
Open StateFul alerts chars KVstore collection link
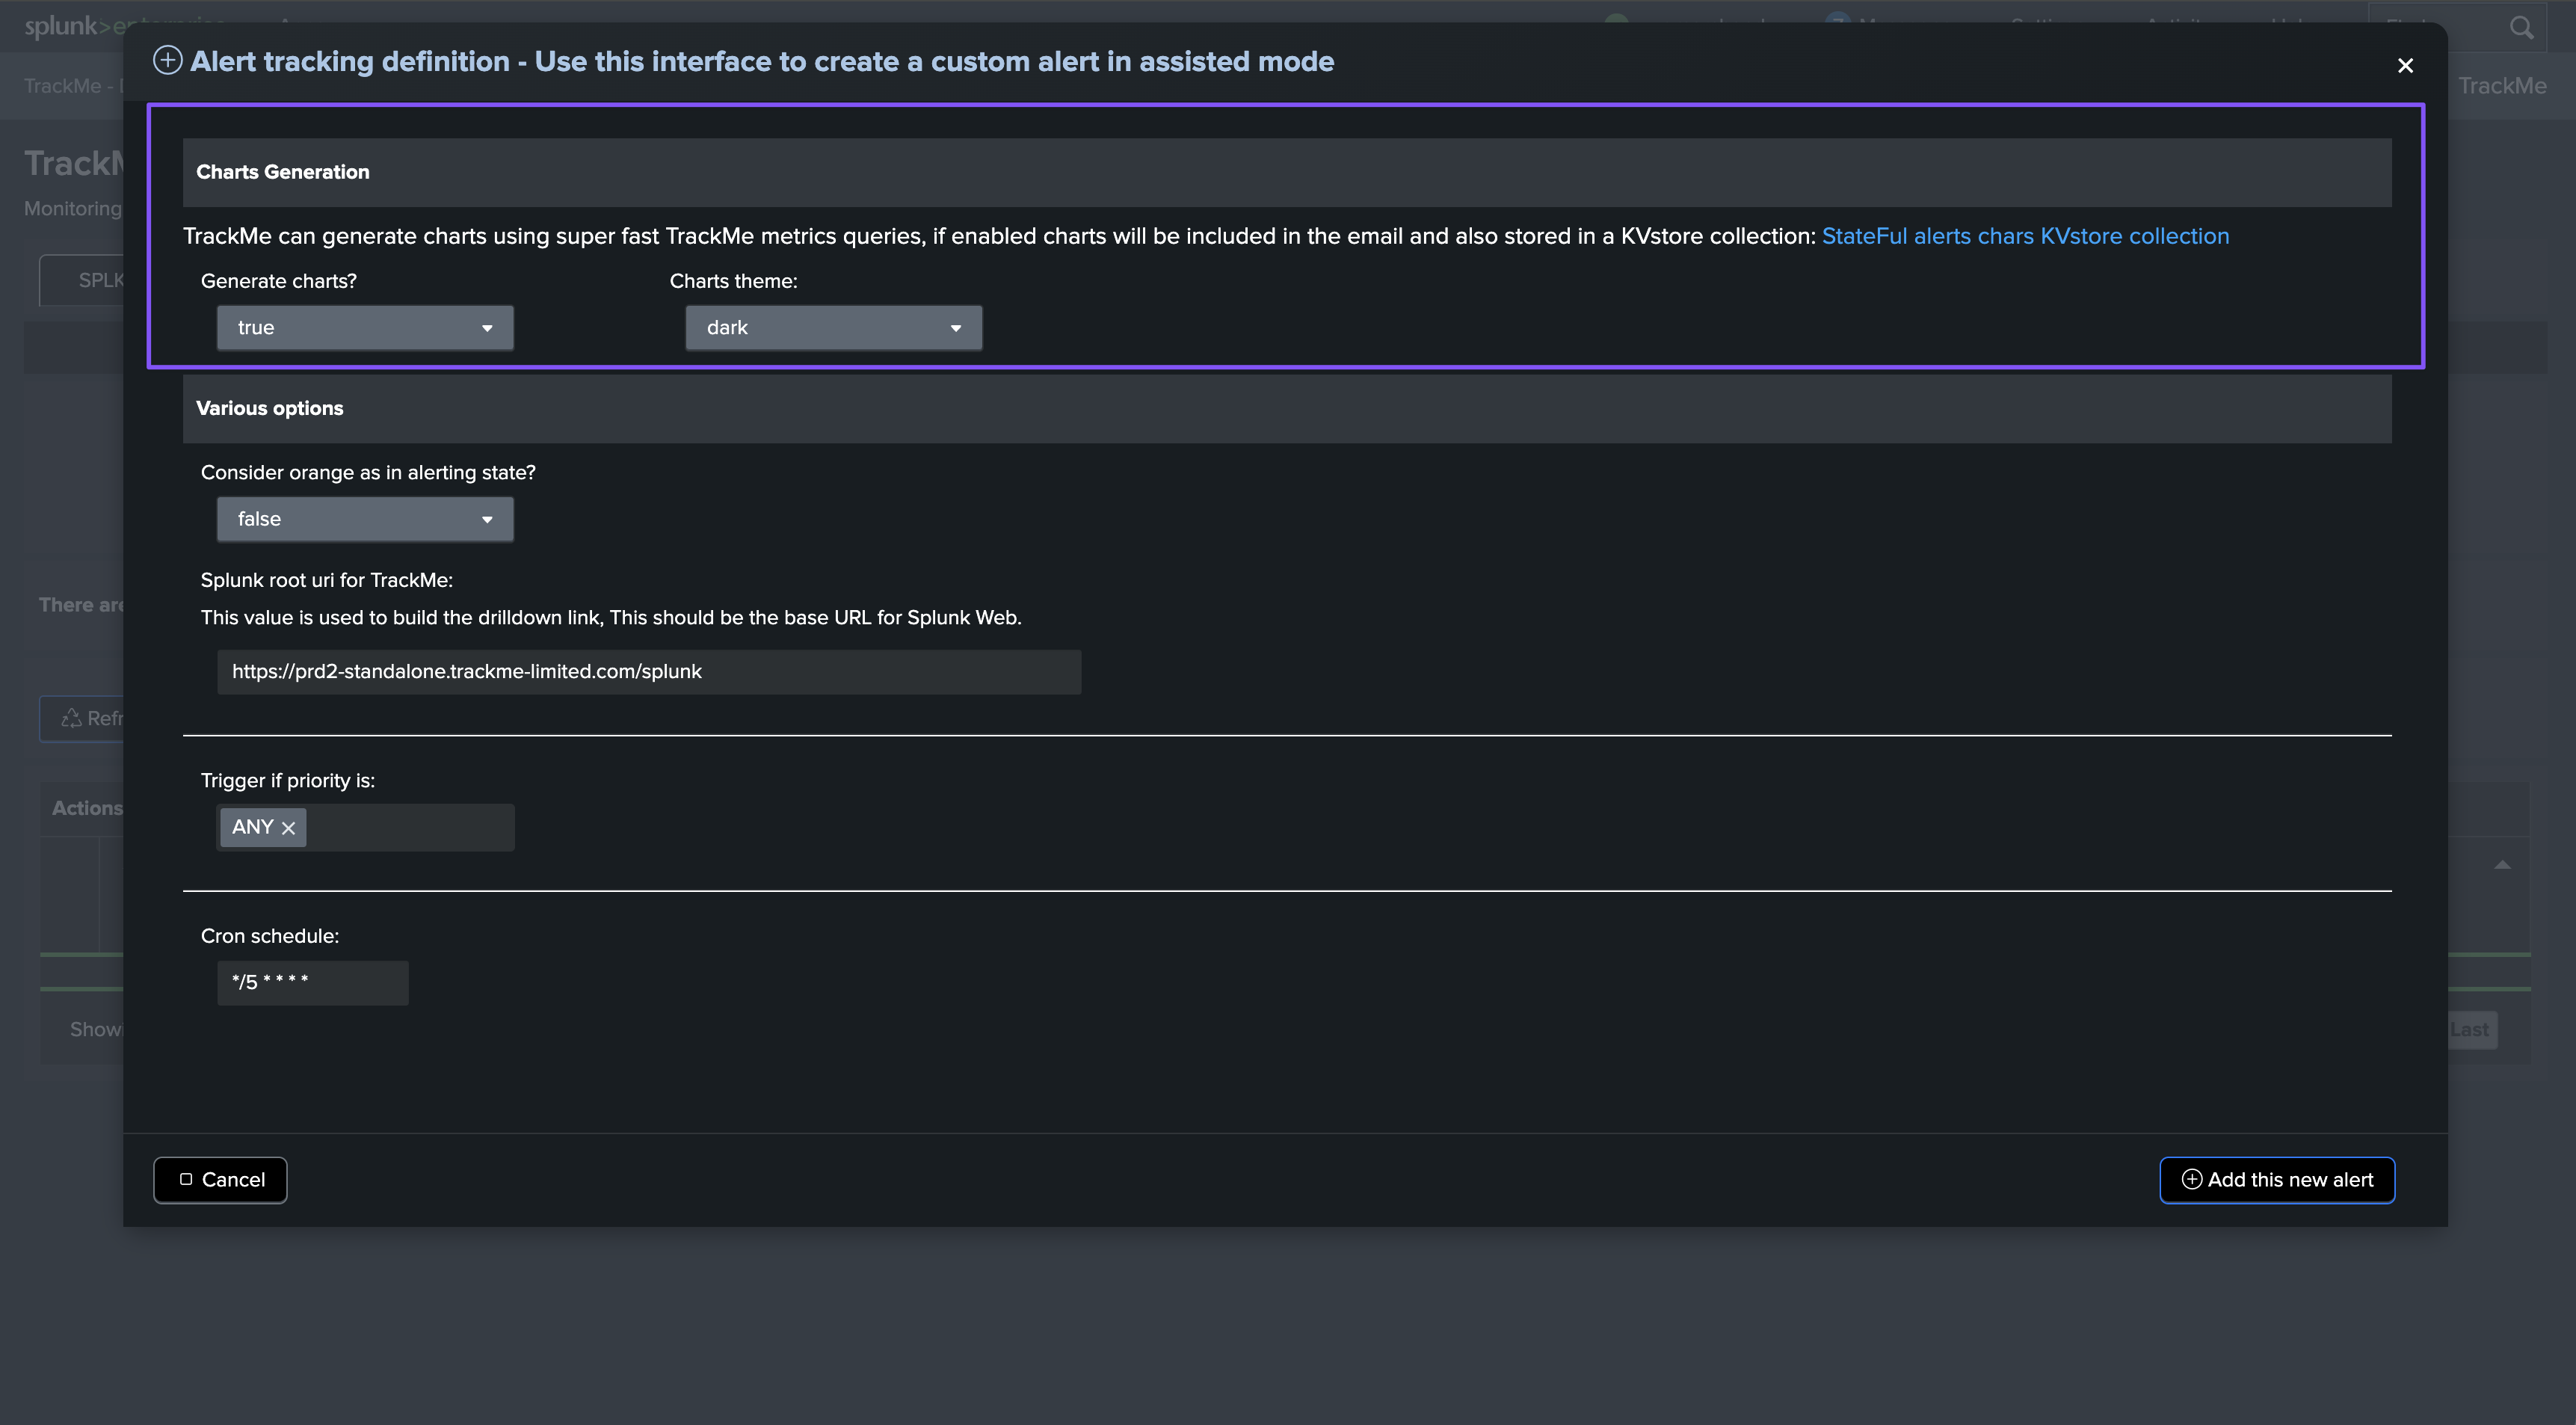2025,236
